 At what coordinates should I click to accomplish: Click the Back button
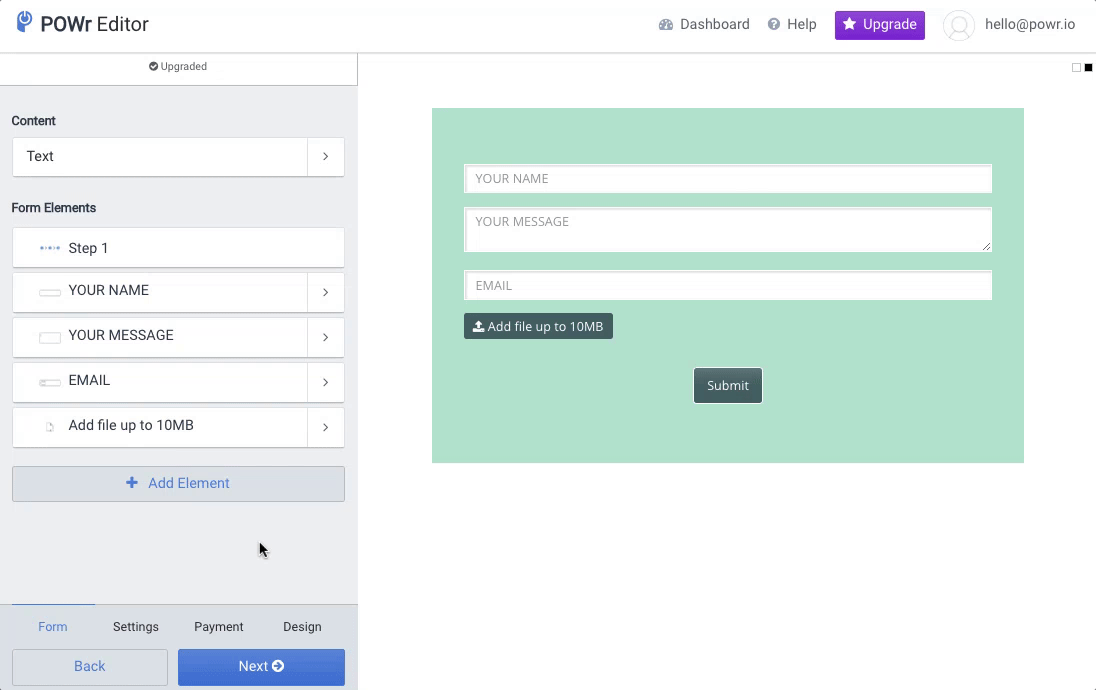point(89,667)
